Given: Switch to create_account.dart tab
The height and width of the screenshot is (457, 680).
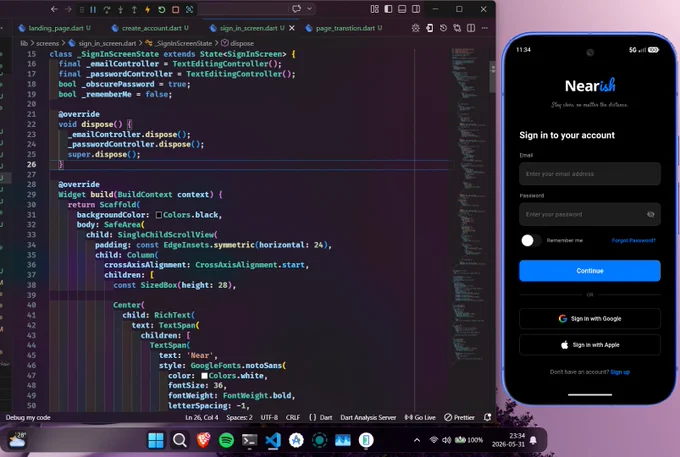Looking at the screenshot, I should point(150,28).
